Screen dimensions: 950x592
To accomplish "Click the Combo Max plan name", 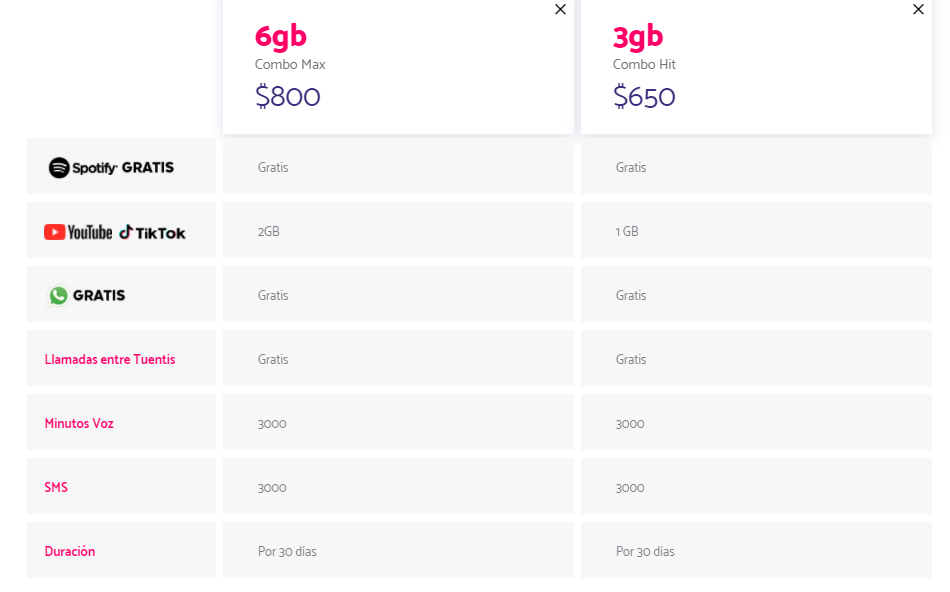I will (290, 64).
